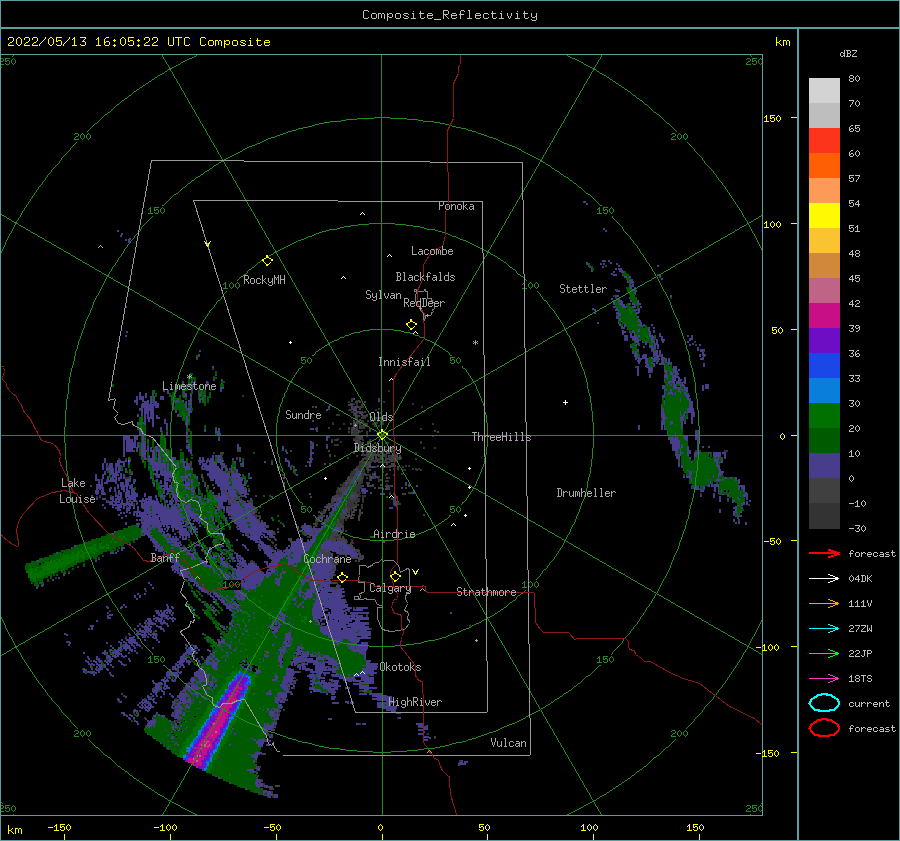Click the Drumheller city label
The image size is (900, 841).
coord(586,493)
